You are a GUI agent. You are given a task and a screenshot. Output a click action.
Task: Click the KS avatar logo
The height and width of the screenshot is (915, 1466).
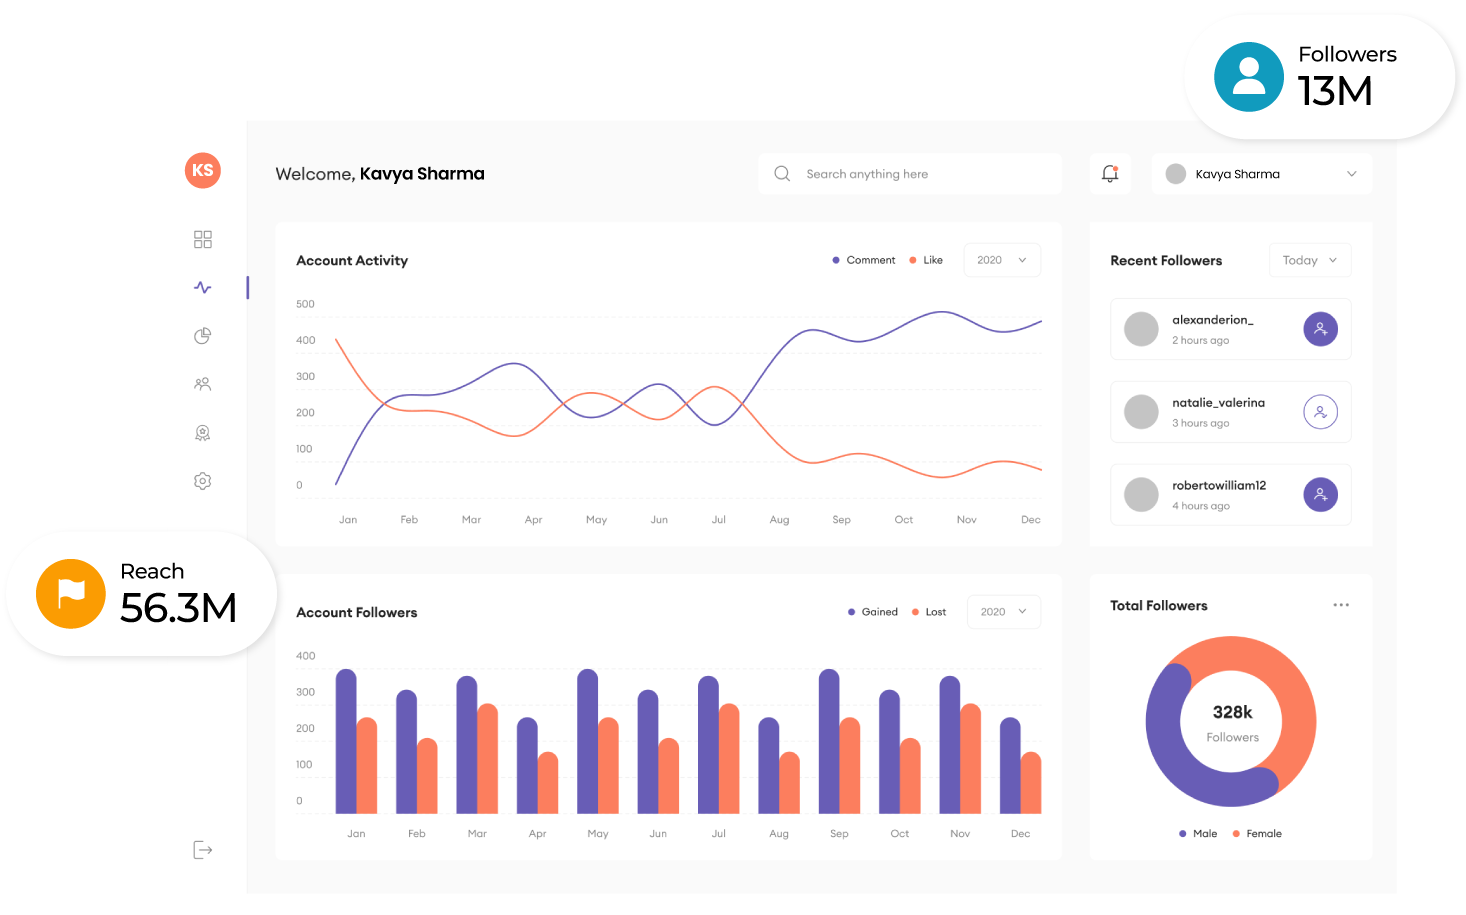[x=203, y=170]
